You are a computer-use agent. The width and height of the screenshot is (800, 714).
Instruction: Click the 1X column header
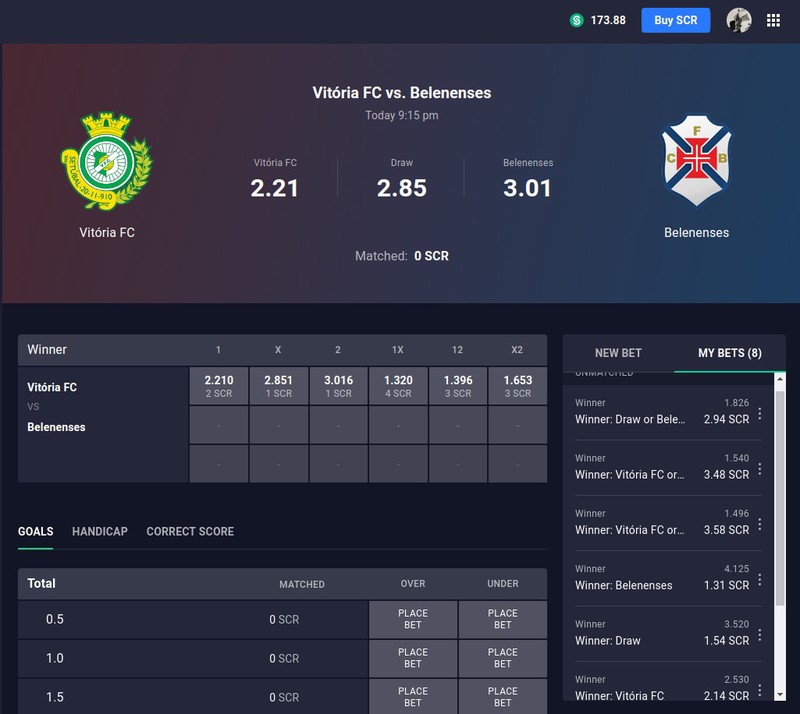[398, 350]
